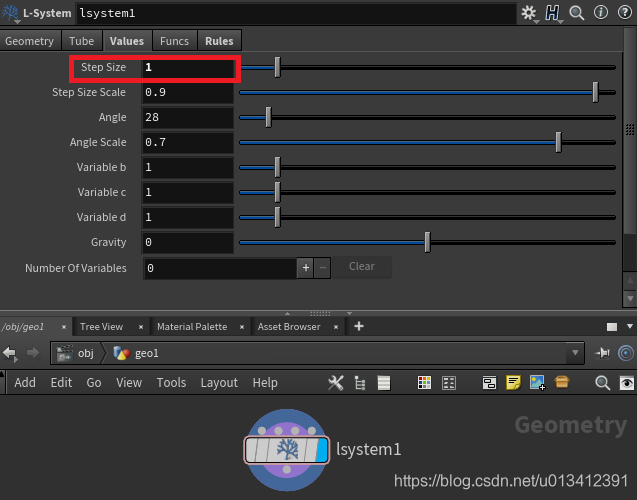Open the Layout menu
Screen dimensions: 637x500
pyautogui.click(x=219, y=383)
